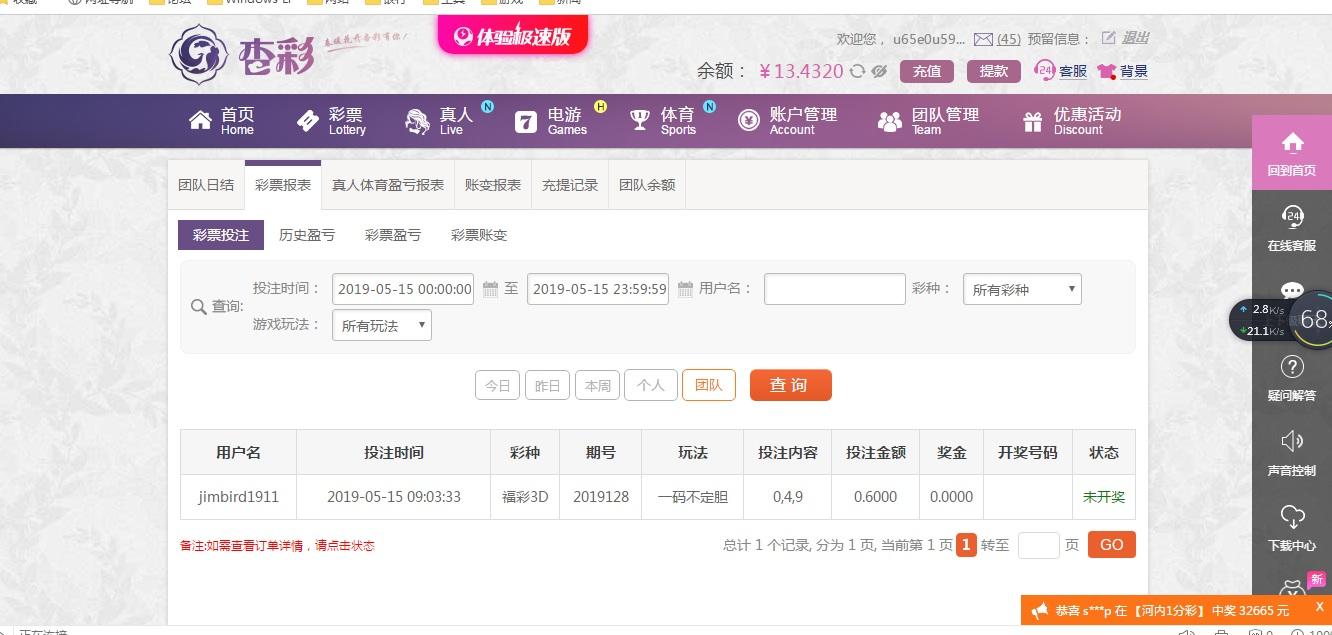Open 在线客服 in the right sidebar
This screenshot has height=635, width=1332.
pos(1292,227)
